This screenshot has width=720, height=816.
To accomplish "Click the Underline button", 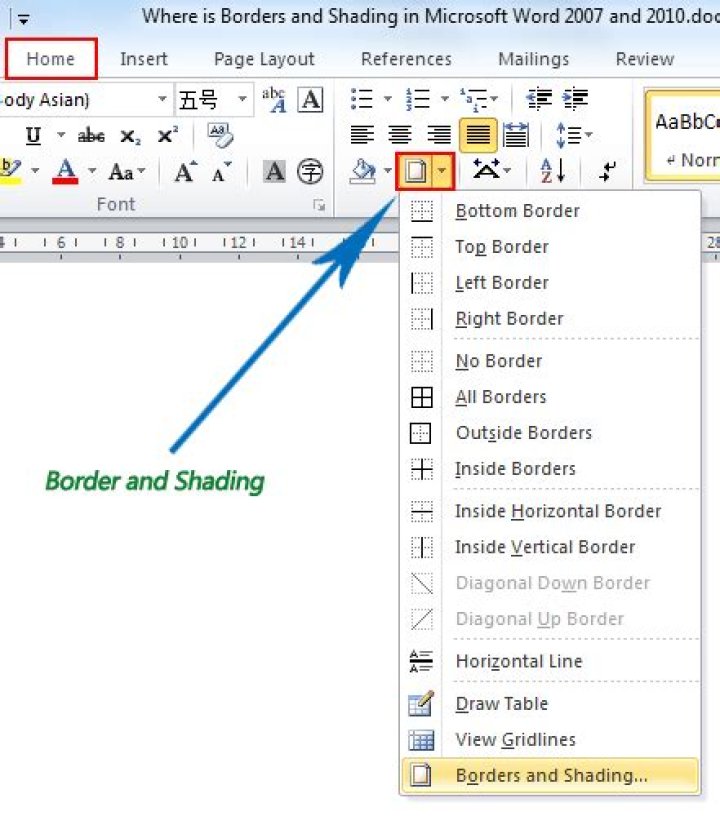I will pyautogui.click(x=33, y=136).
